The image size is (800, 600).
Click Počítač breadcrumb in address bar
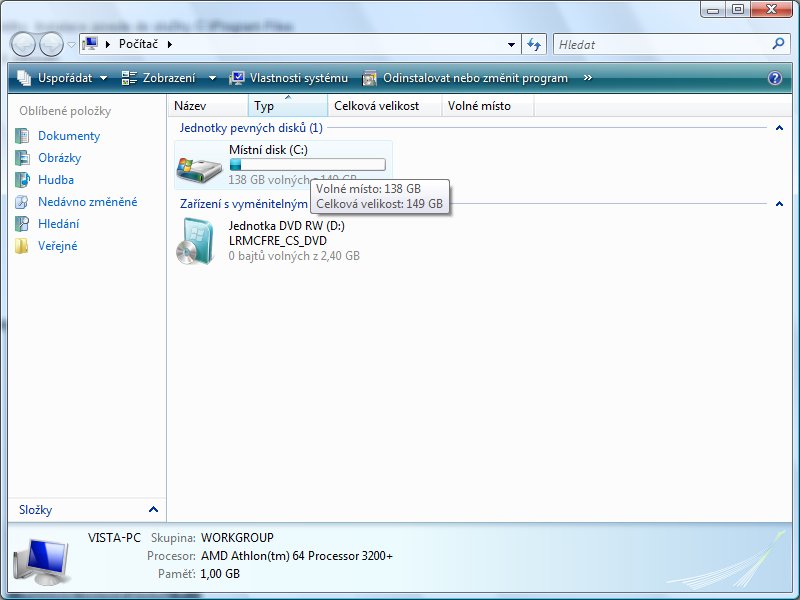point(138,44)
